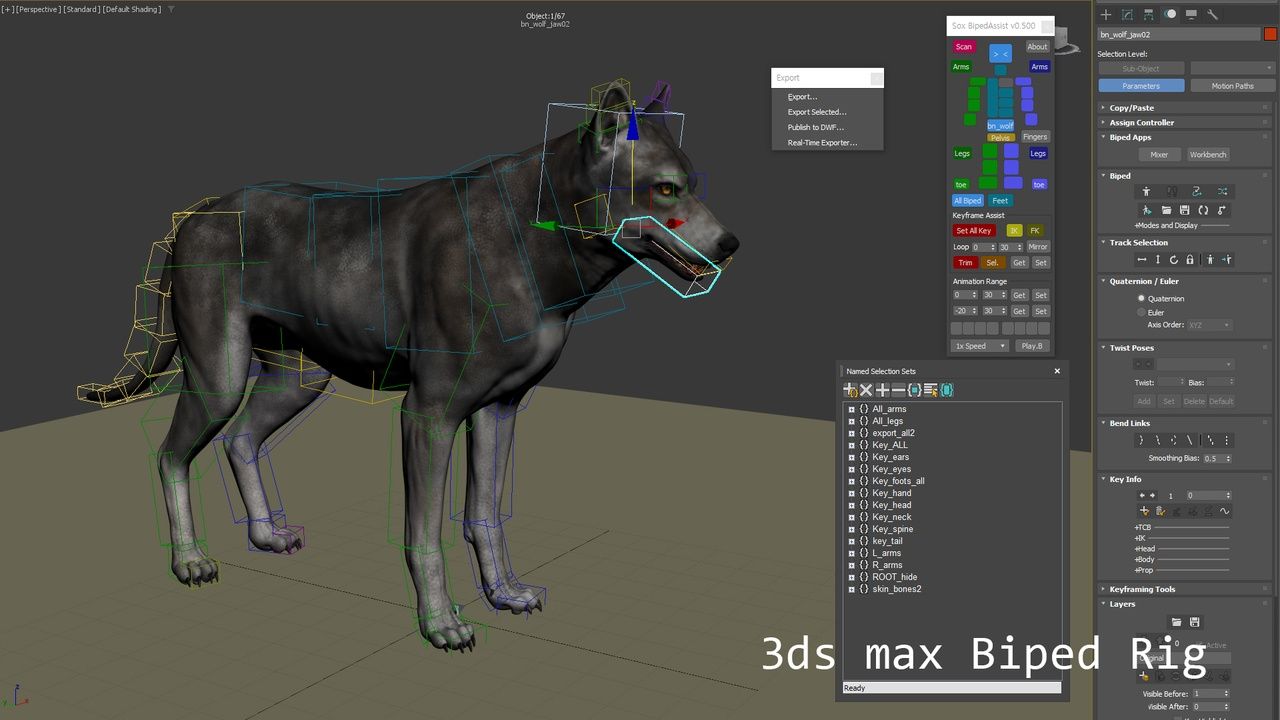Click the Body Rotation icon in Track Selection
The image size is (1280, 720).
[1174, 259]
